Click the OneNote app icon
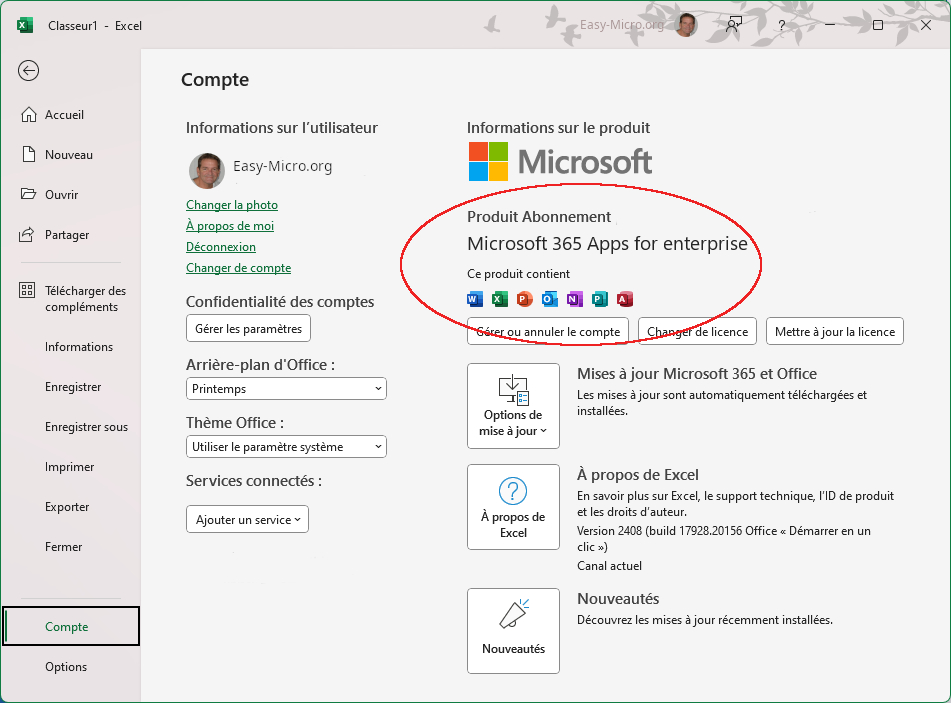Image resolution: width=951 pixels, height=703 pixels. point(574,298)
